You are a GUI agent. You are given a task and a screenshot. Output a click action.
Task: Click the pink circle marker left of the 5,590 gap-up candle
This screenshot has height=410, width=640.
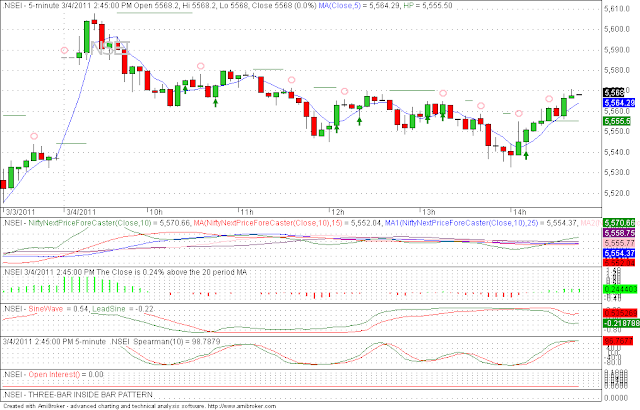64,51
